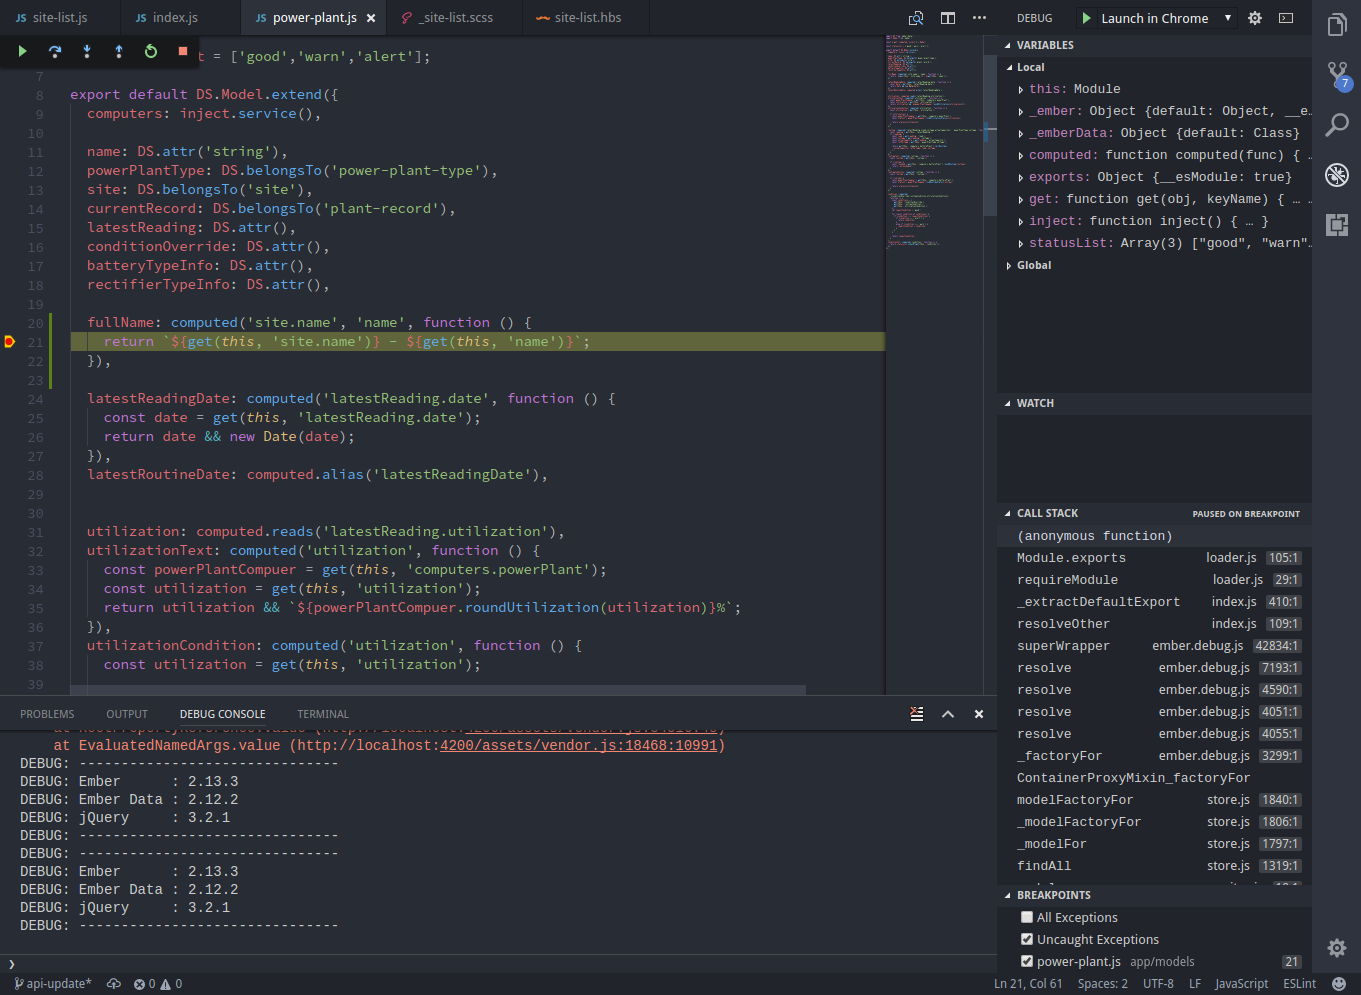1361x995 pixels.
Task: Select the requireModule stack frame
Action: (1154, 580)
